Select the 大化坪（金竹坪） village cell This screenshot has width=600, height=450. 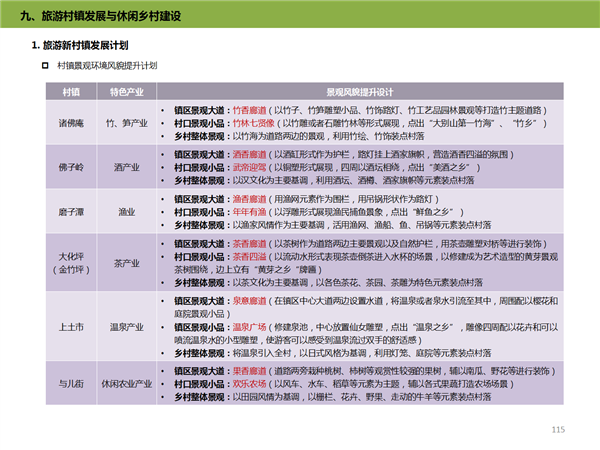click(x=71, y=262)
